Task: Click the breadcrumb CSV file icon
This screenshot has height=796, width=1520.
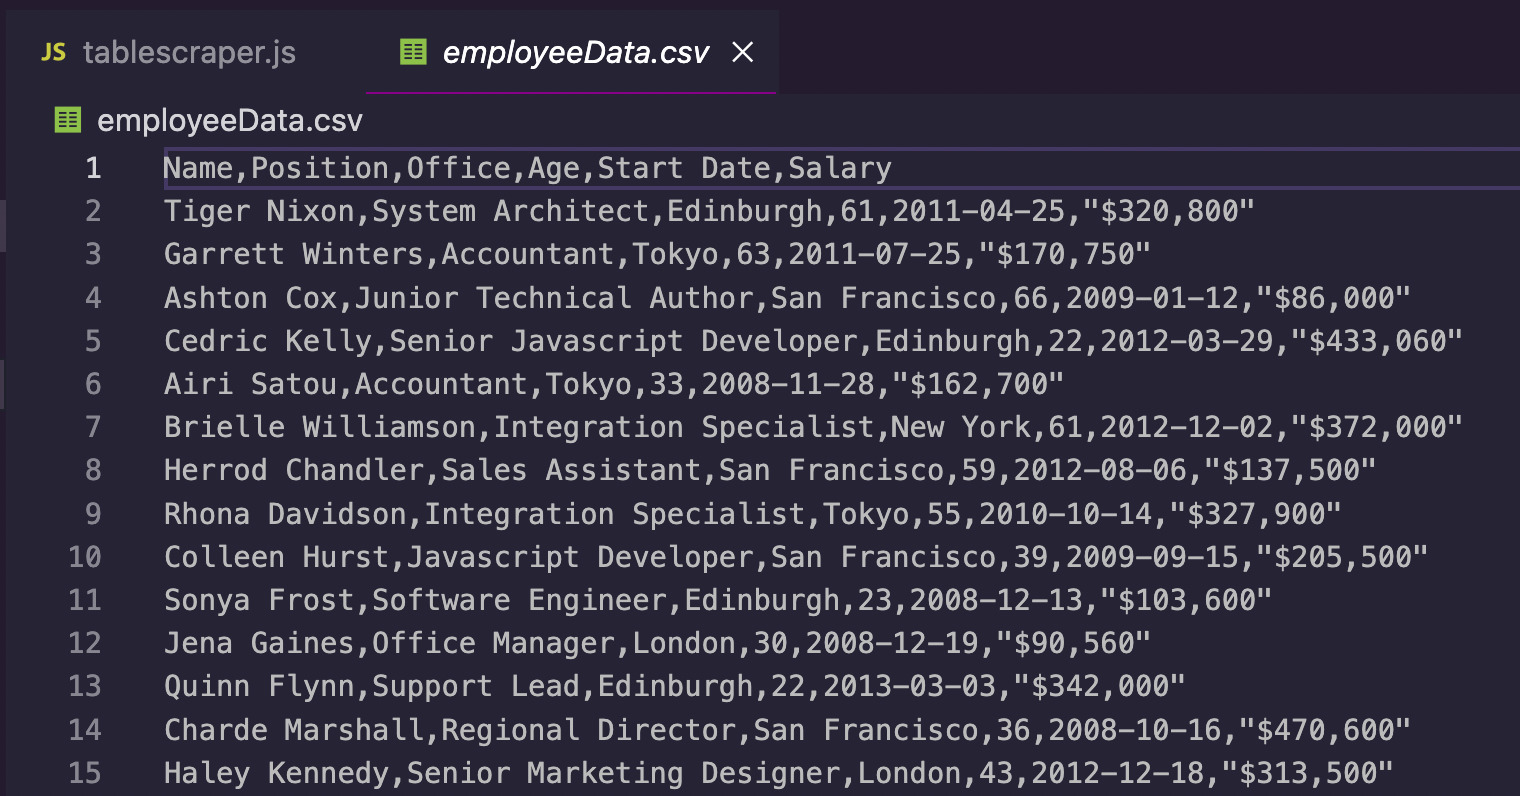Action: (67, 121)
